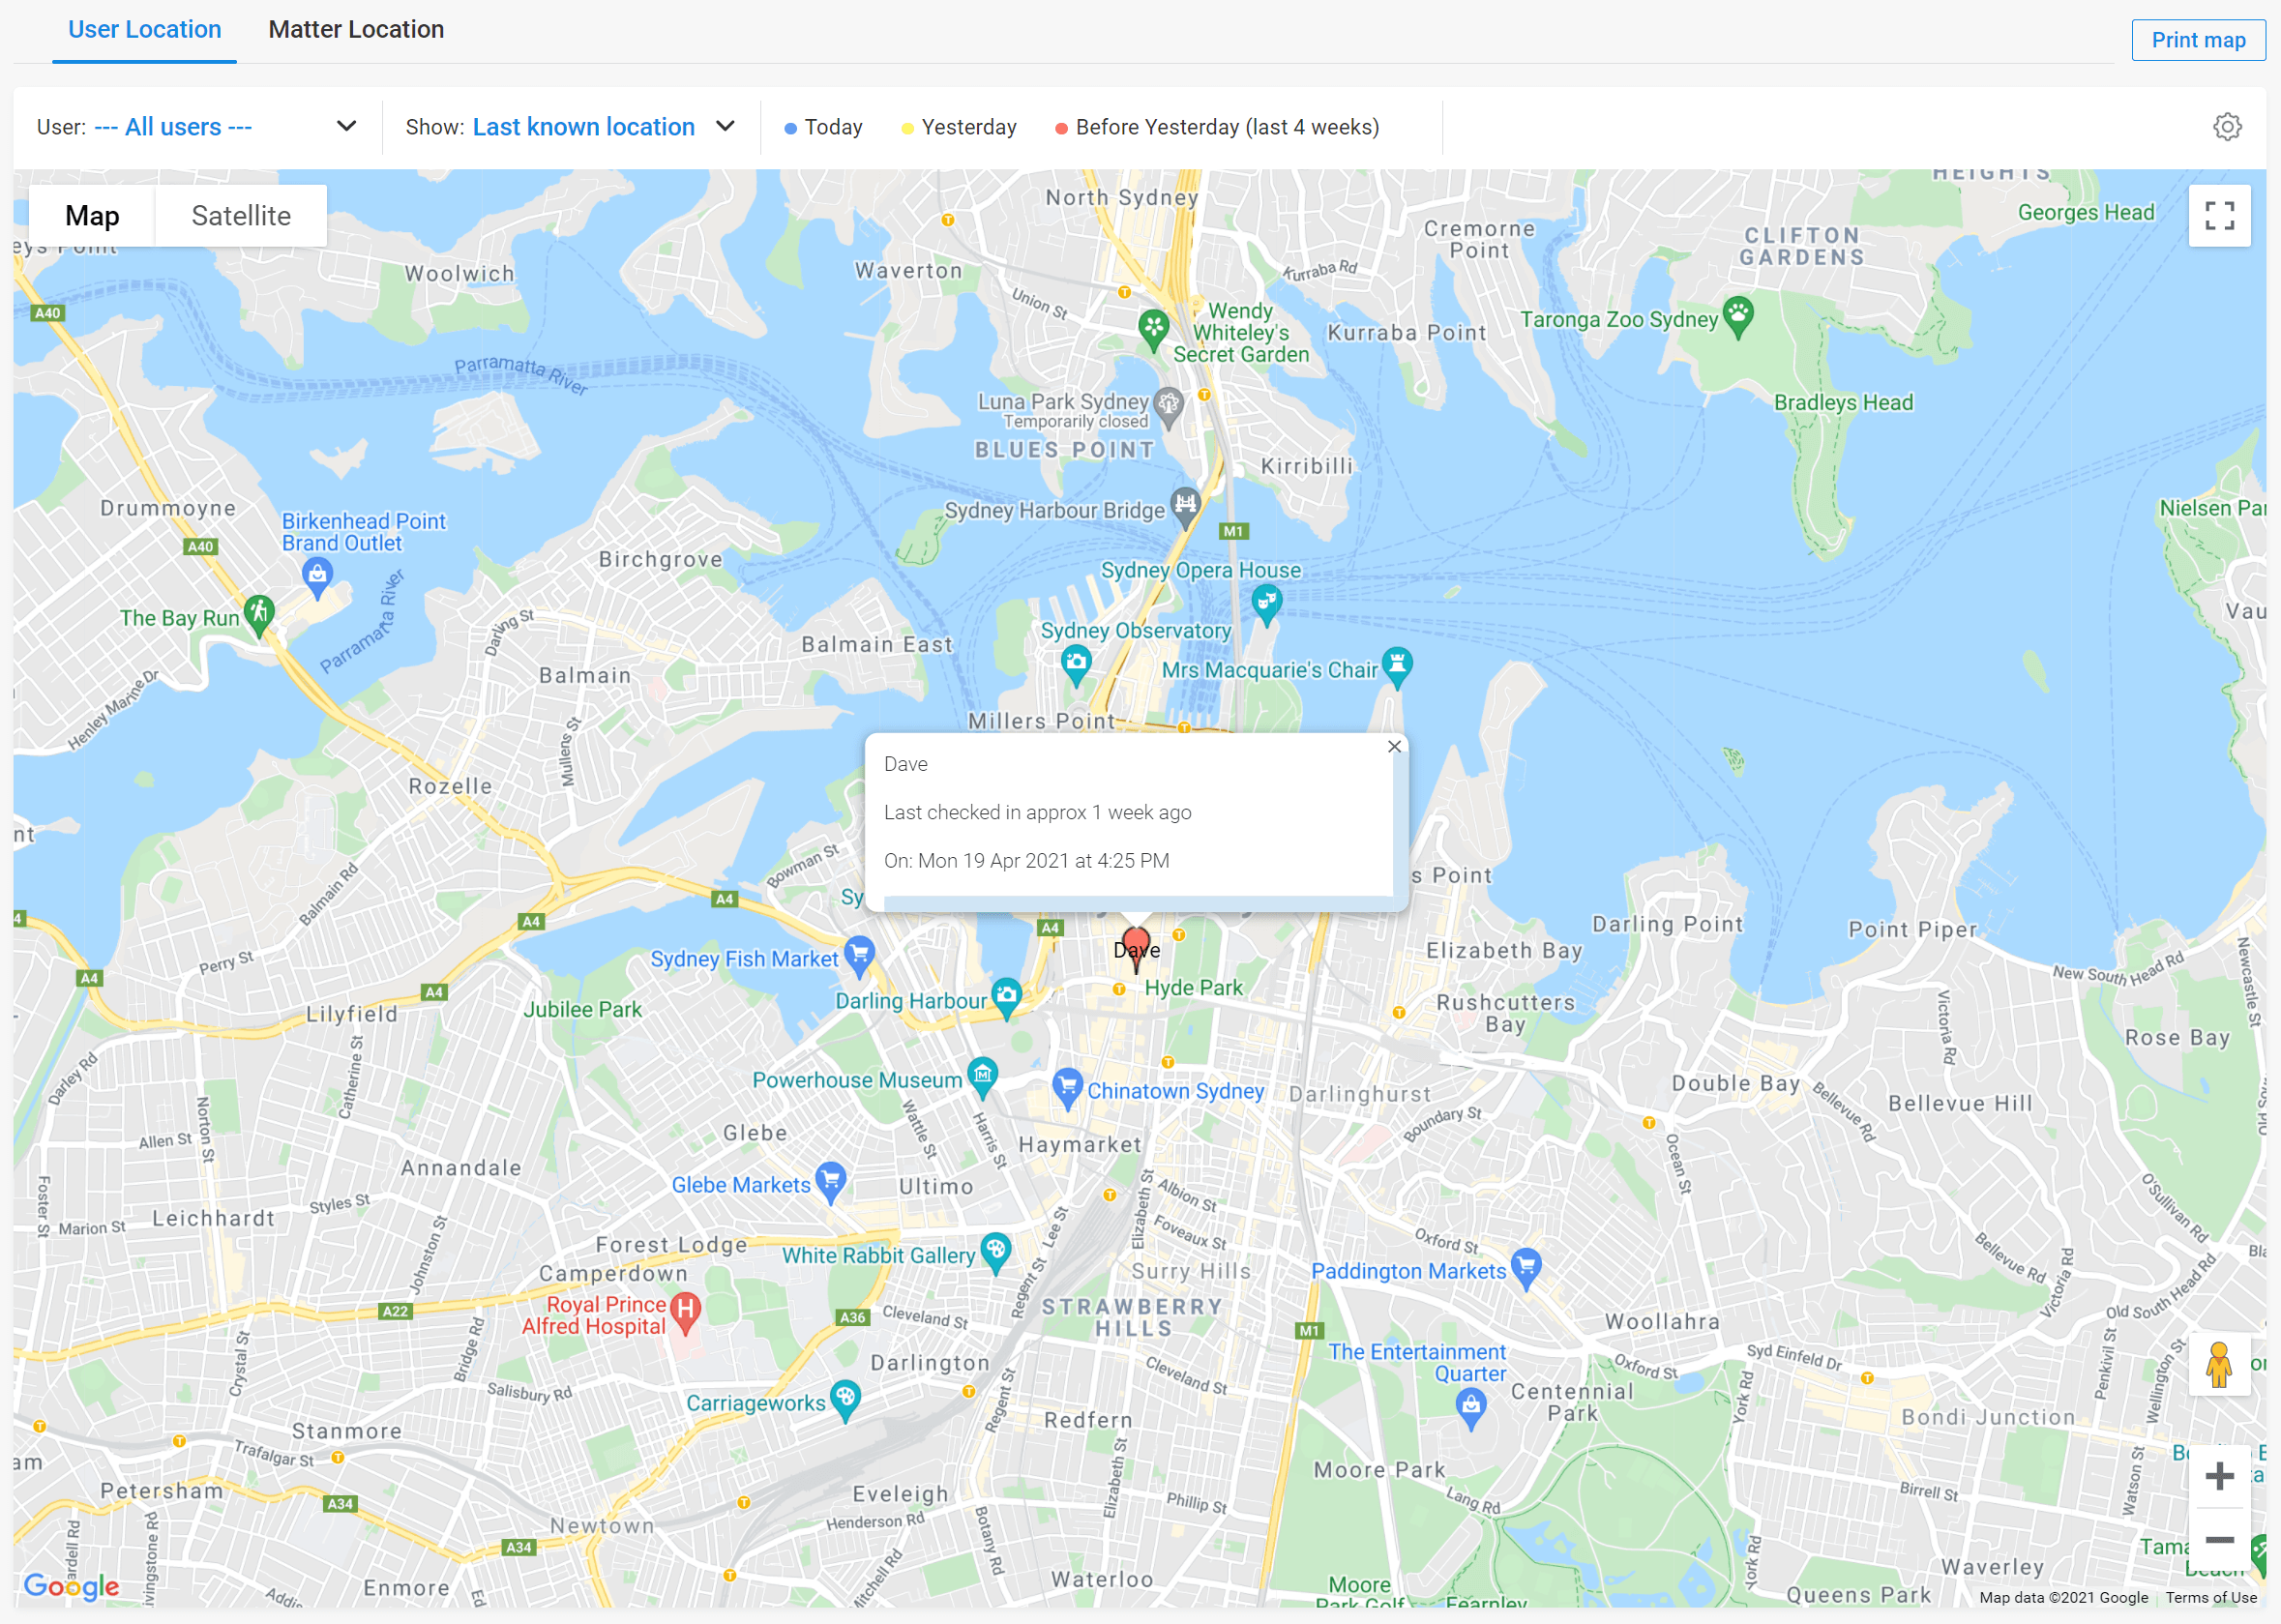Image resolution: width=2281 pixels, height=1624 pixels.
Task: Click the Map data ©2021 Google text
Action: point(2063,1597)
